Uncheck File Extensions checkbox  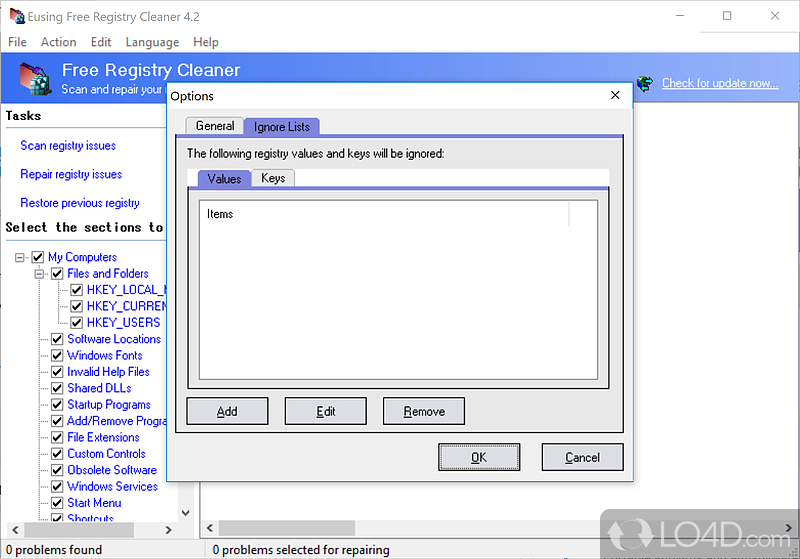pyautogui.click(x=57, y=438)
